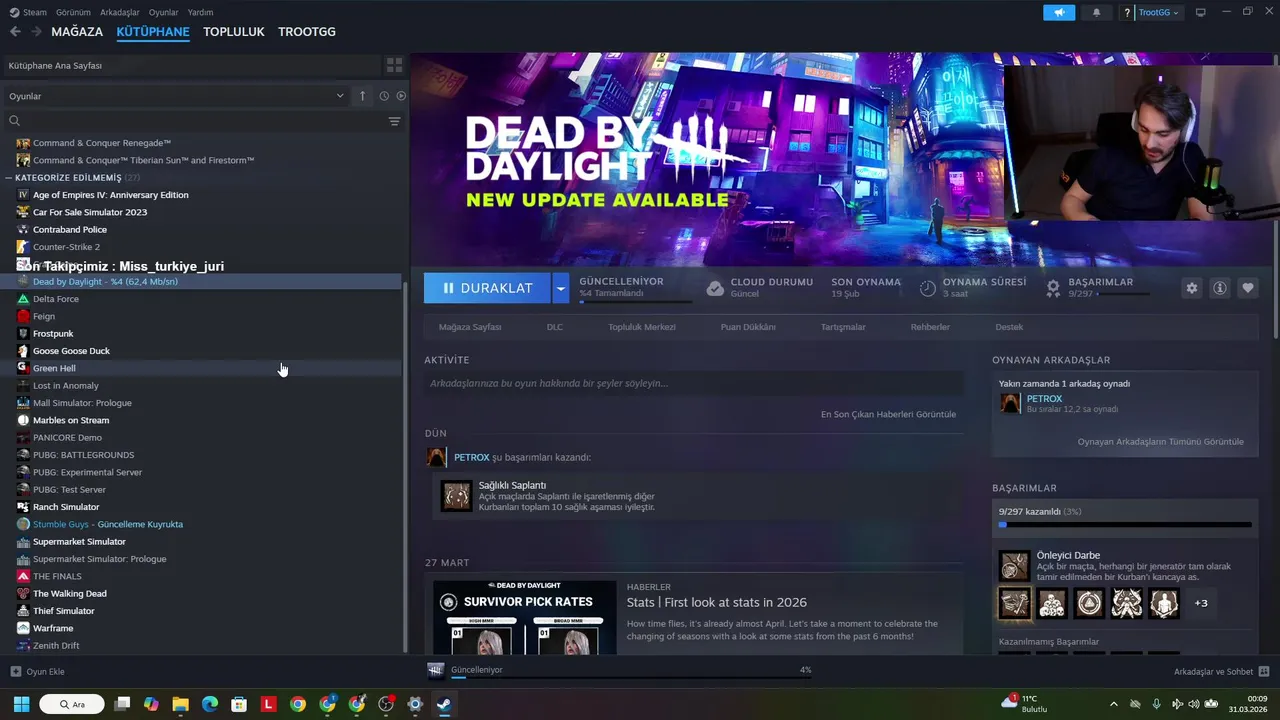Open the Mağaza Sayfası link
The image size is (1280, 720).
tap(470, 327)
